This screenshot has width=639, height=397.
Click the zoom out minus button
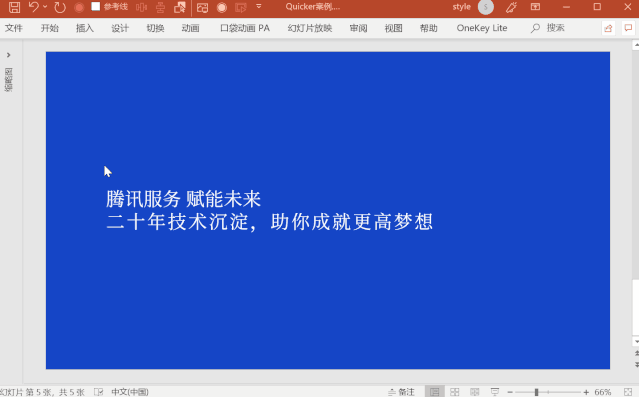coord(510,392)
